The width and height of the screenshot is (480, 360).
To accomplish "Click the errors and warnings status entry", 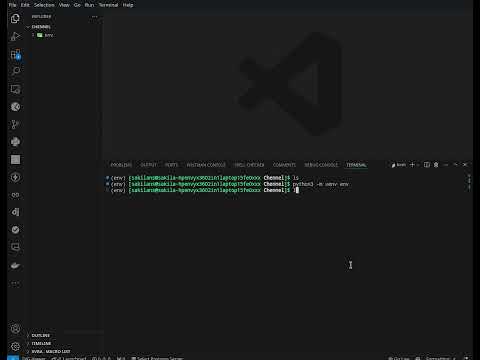I will (x=101, y=358).
